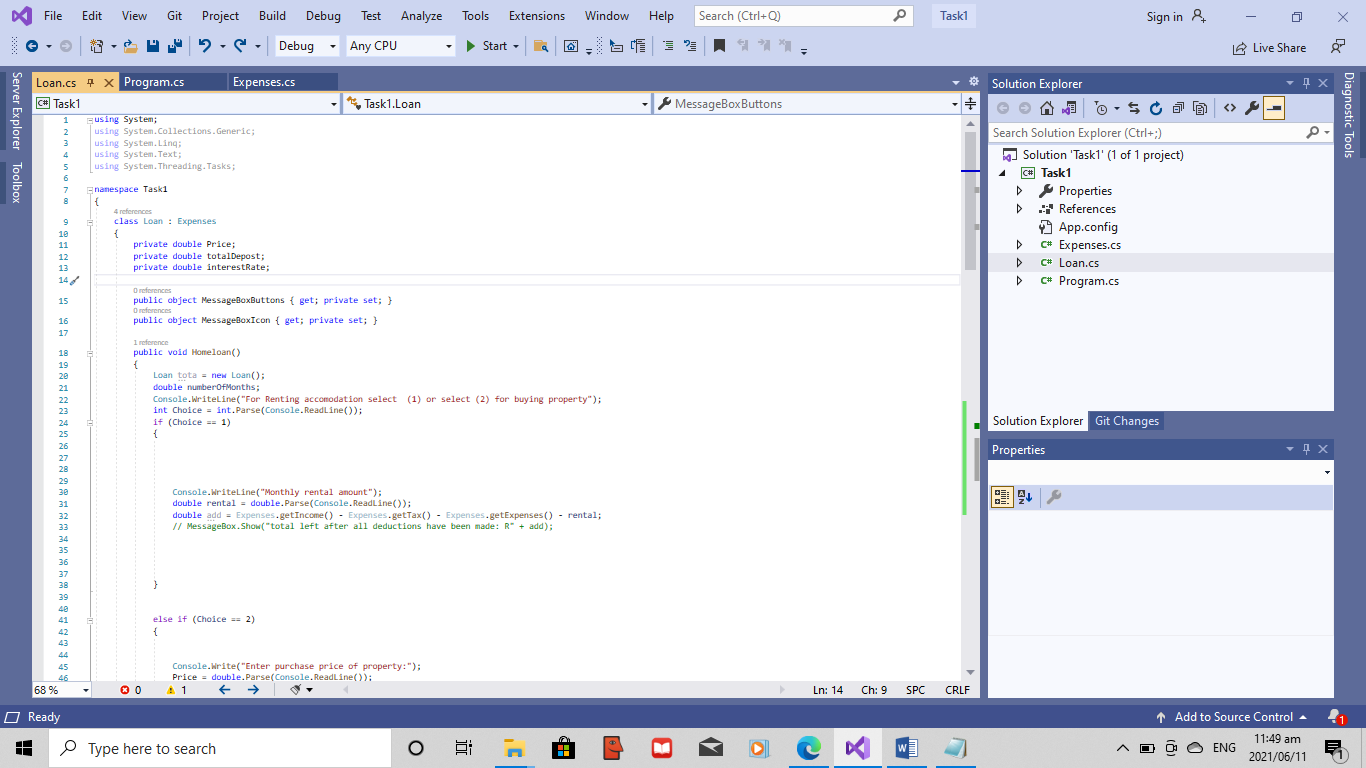The height and width of the screenshot is (768, 1366).
Task: Toggle Show All Files in Solution Explorer
Action: pyautogui.click(x=1200, y=108)
